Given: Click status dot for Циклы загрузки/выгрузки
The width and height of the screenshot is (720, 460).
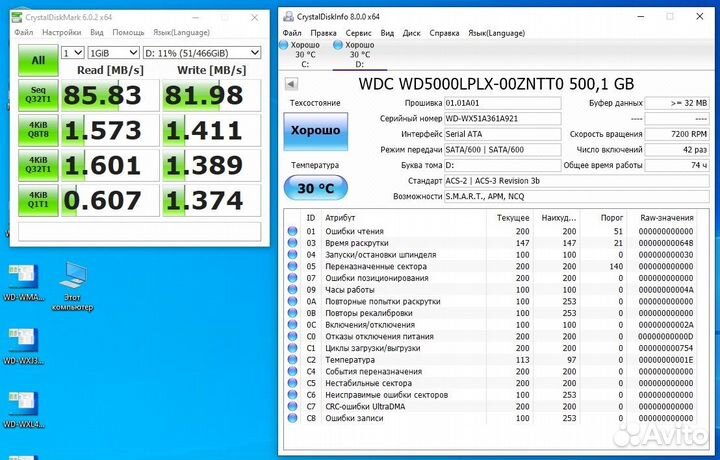Looking at the screenshot, I should [x=292, y=348].
